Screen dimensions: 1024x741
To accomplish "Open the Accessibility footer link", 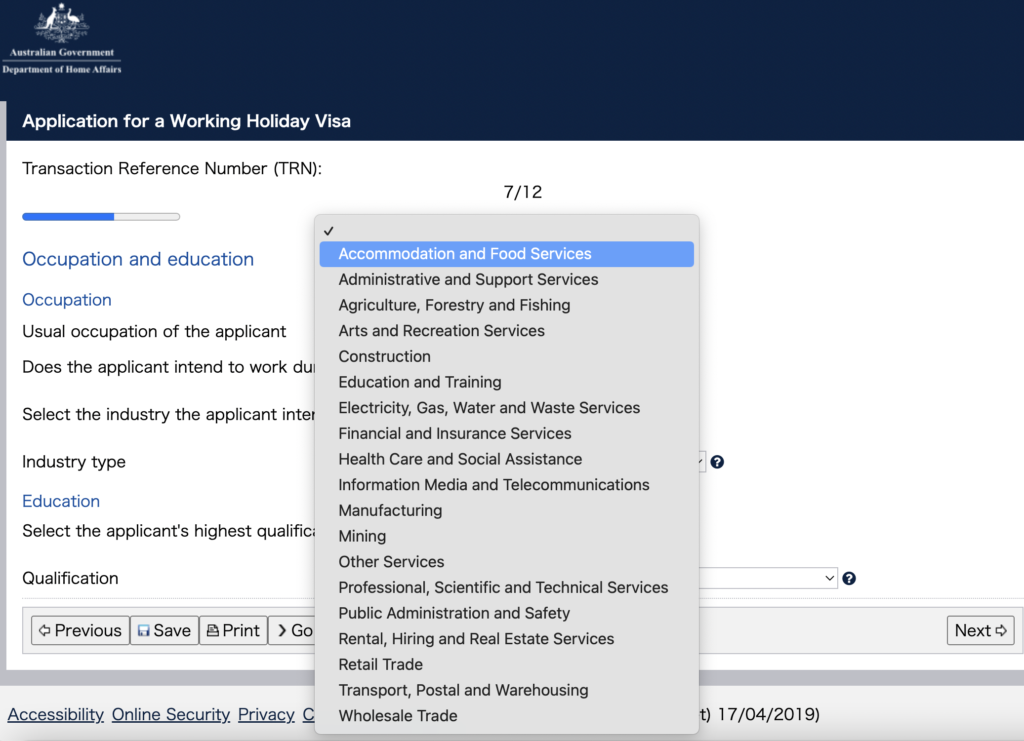I will 55,714.
